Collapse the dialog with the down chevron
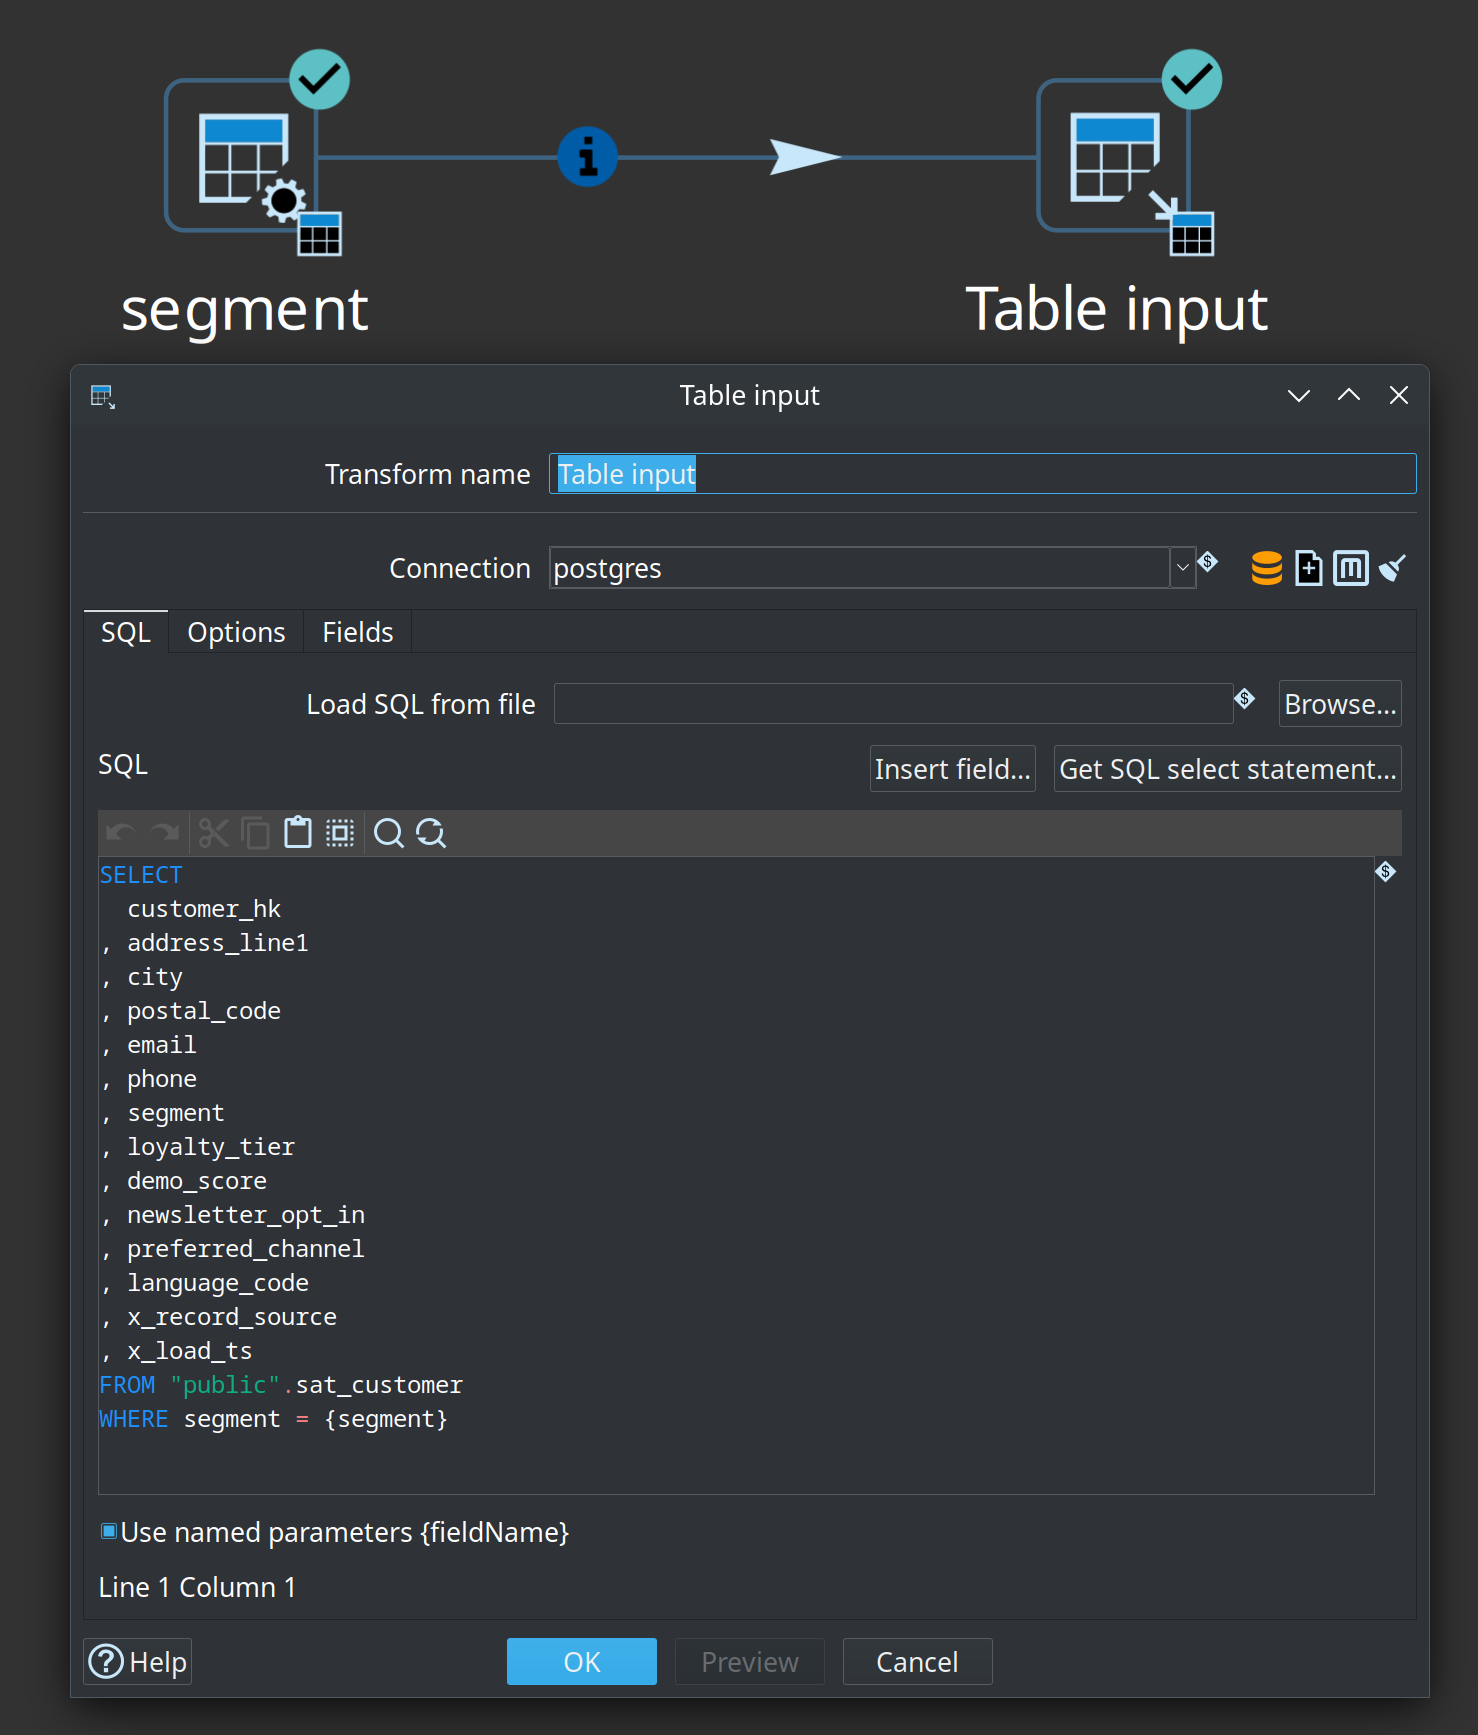The image size is (1478, 1735). pyautogui.click(x=1298, y=396)
